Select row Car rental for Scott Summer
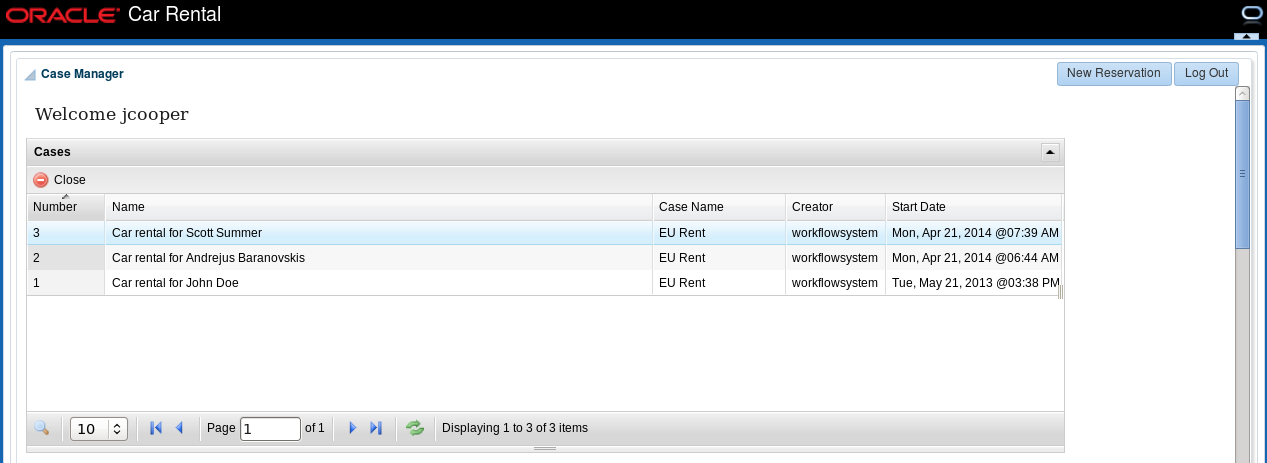The image size is (1267, 463). tap(544, 233)
